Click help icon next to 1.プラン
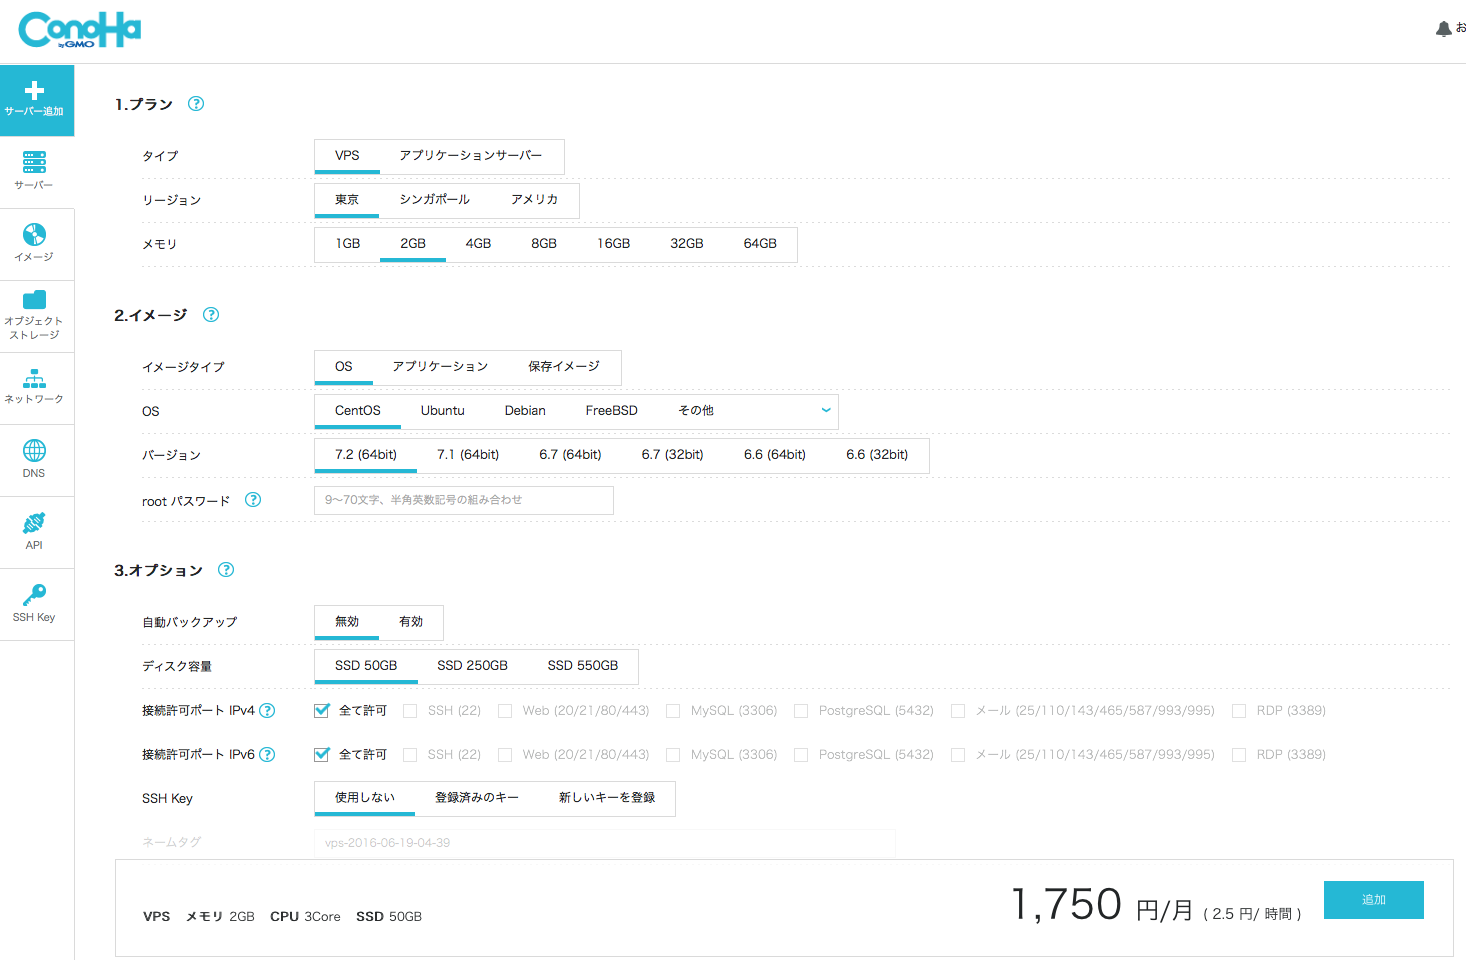Viewport: 1466px width, 960px height. [x=196, y=103]
